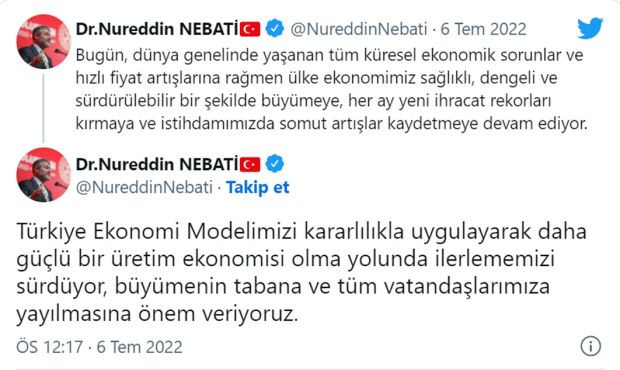Open @NureddinNebati handle next to Takip et
The height and width of the screenshot is (370, 620).
(x=144, y=187)
